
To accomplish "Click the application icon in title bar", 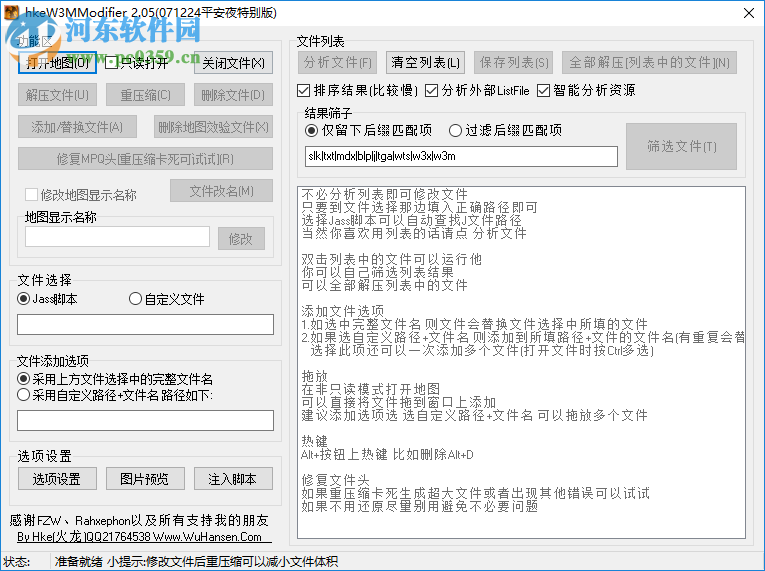I will [x=12, y=12].
